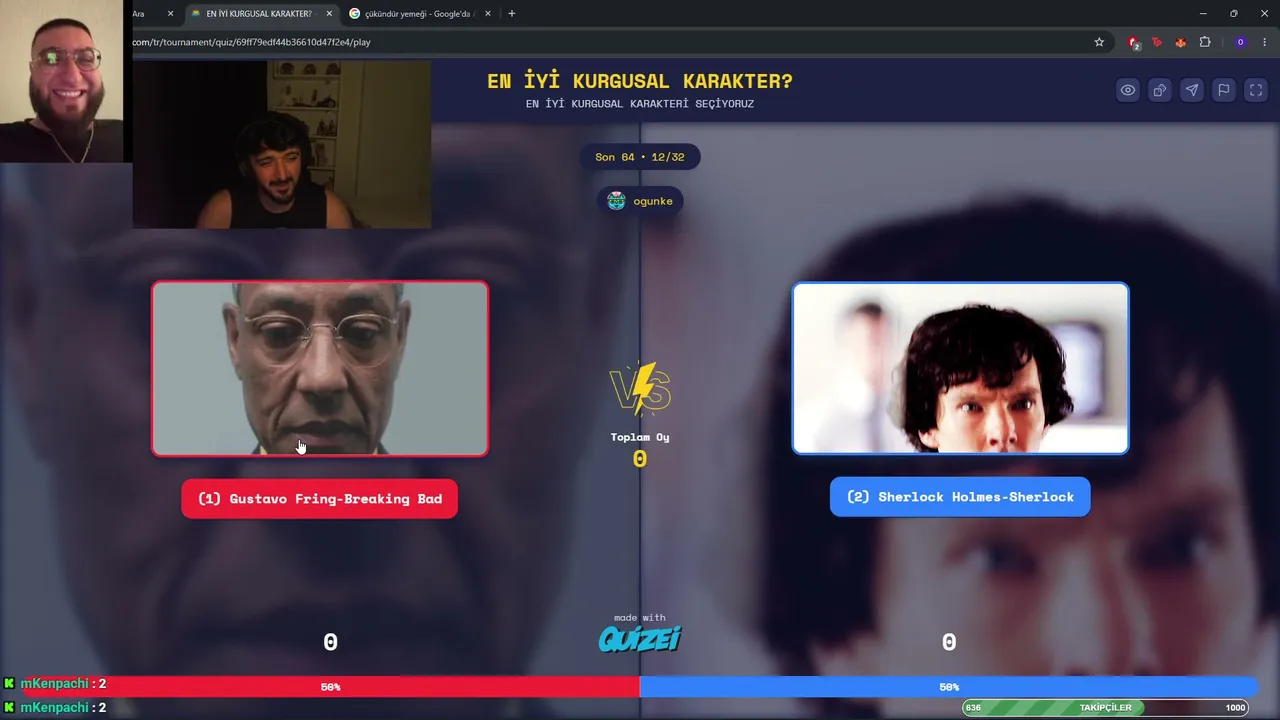Click the EN İYİ KURGUSAL KARAKTERİ SEÇİYORUZ subtitle
Screen dimensions: 1280x720
(640, 104)
